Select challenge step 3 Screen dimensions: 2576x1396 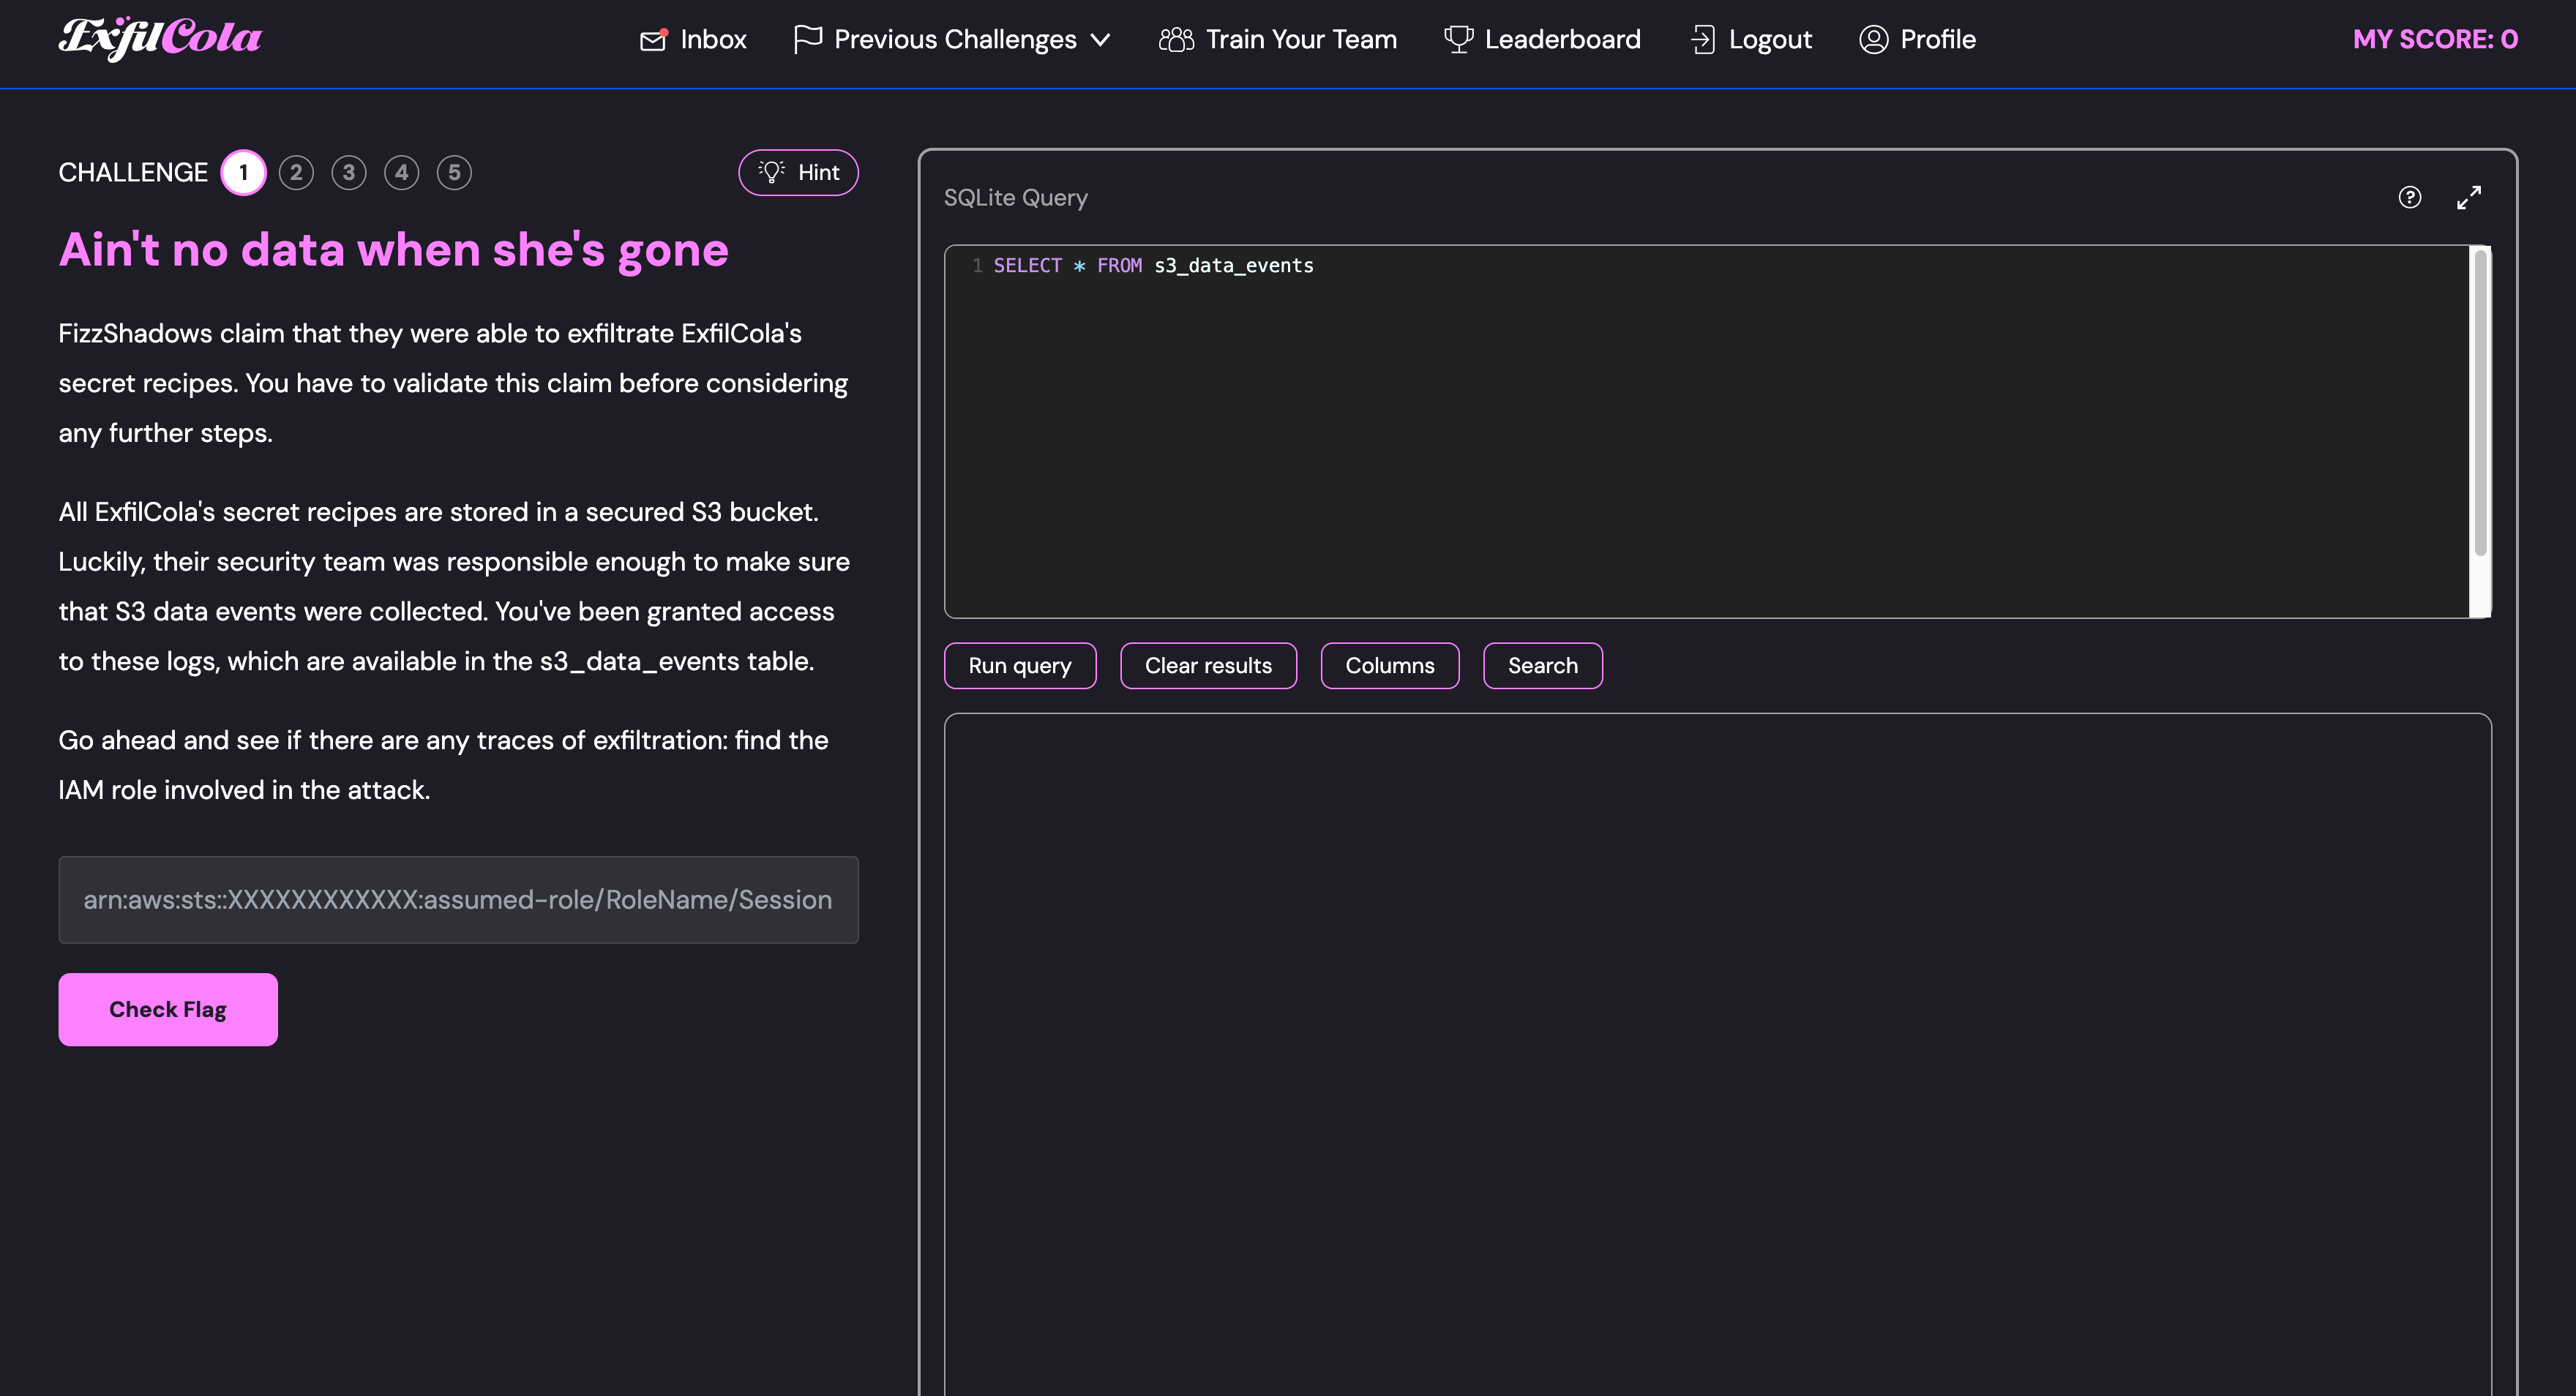click(x=348, y=172)
